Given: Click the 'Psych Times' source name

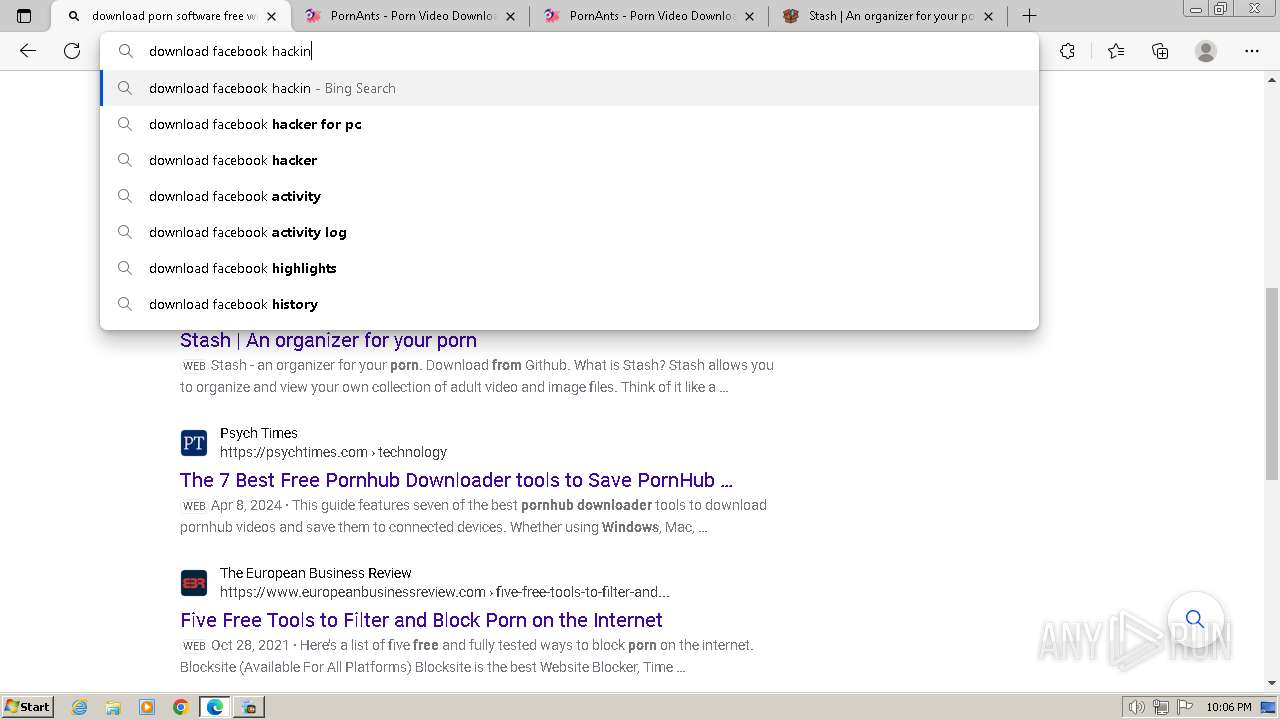Looking at the screenshot, I should [259, 433].
